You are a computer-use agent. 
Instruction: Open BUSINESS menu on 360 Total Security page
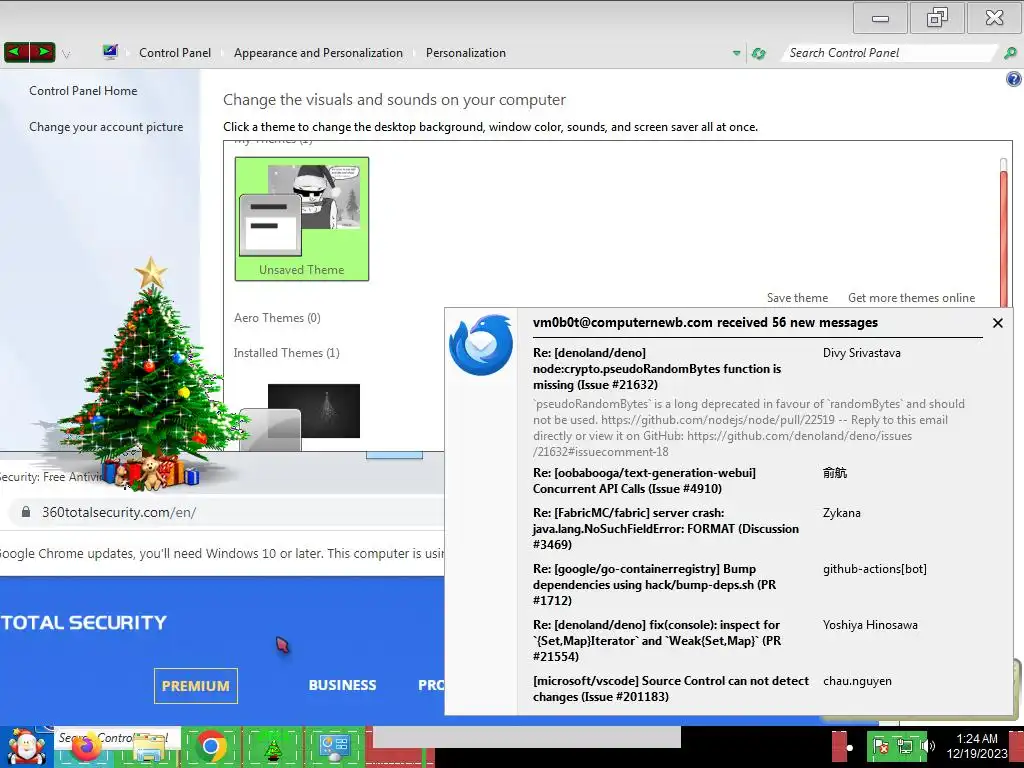tap(342, 685)
